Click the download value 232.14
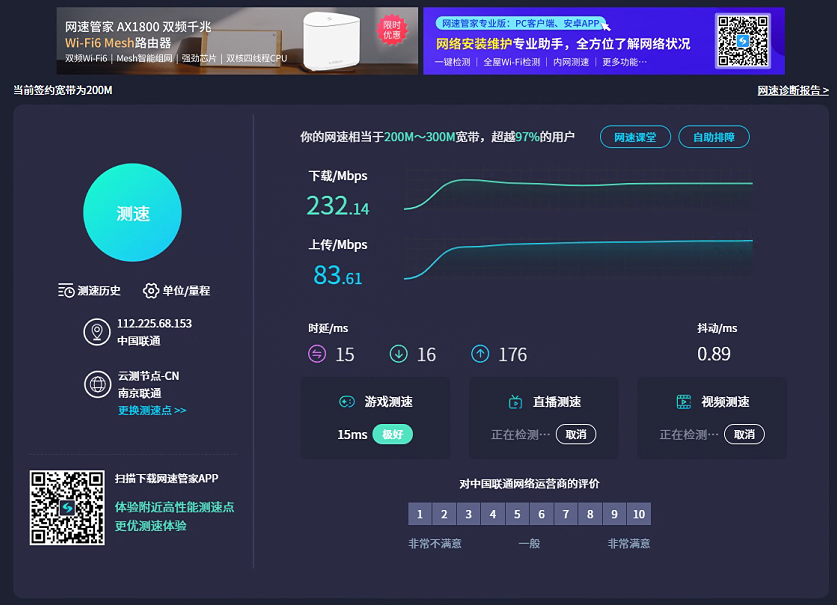The image size is (837, 605). point(337,206)
